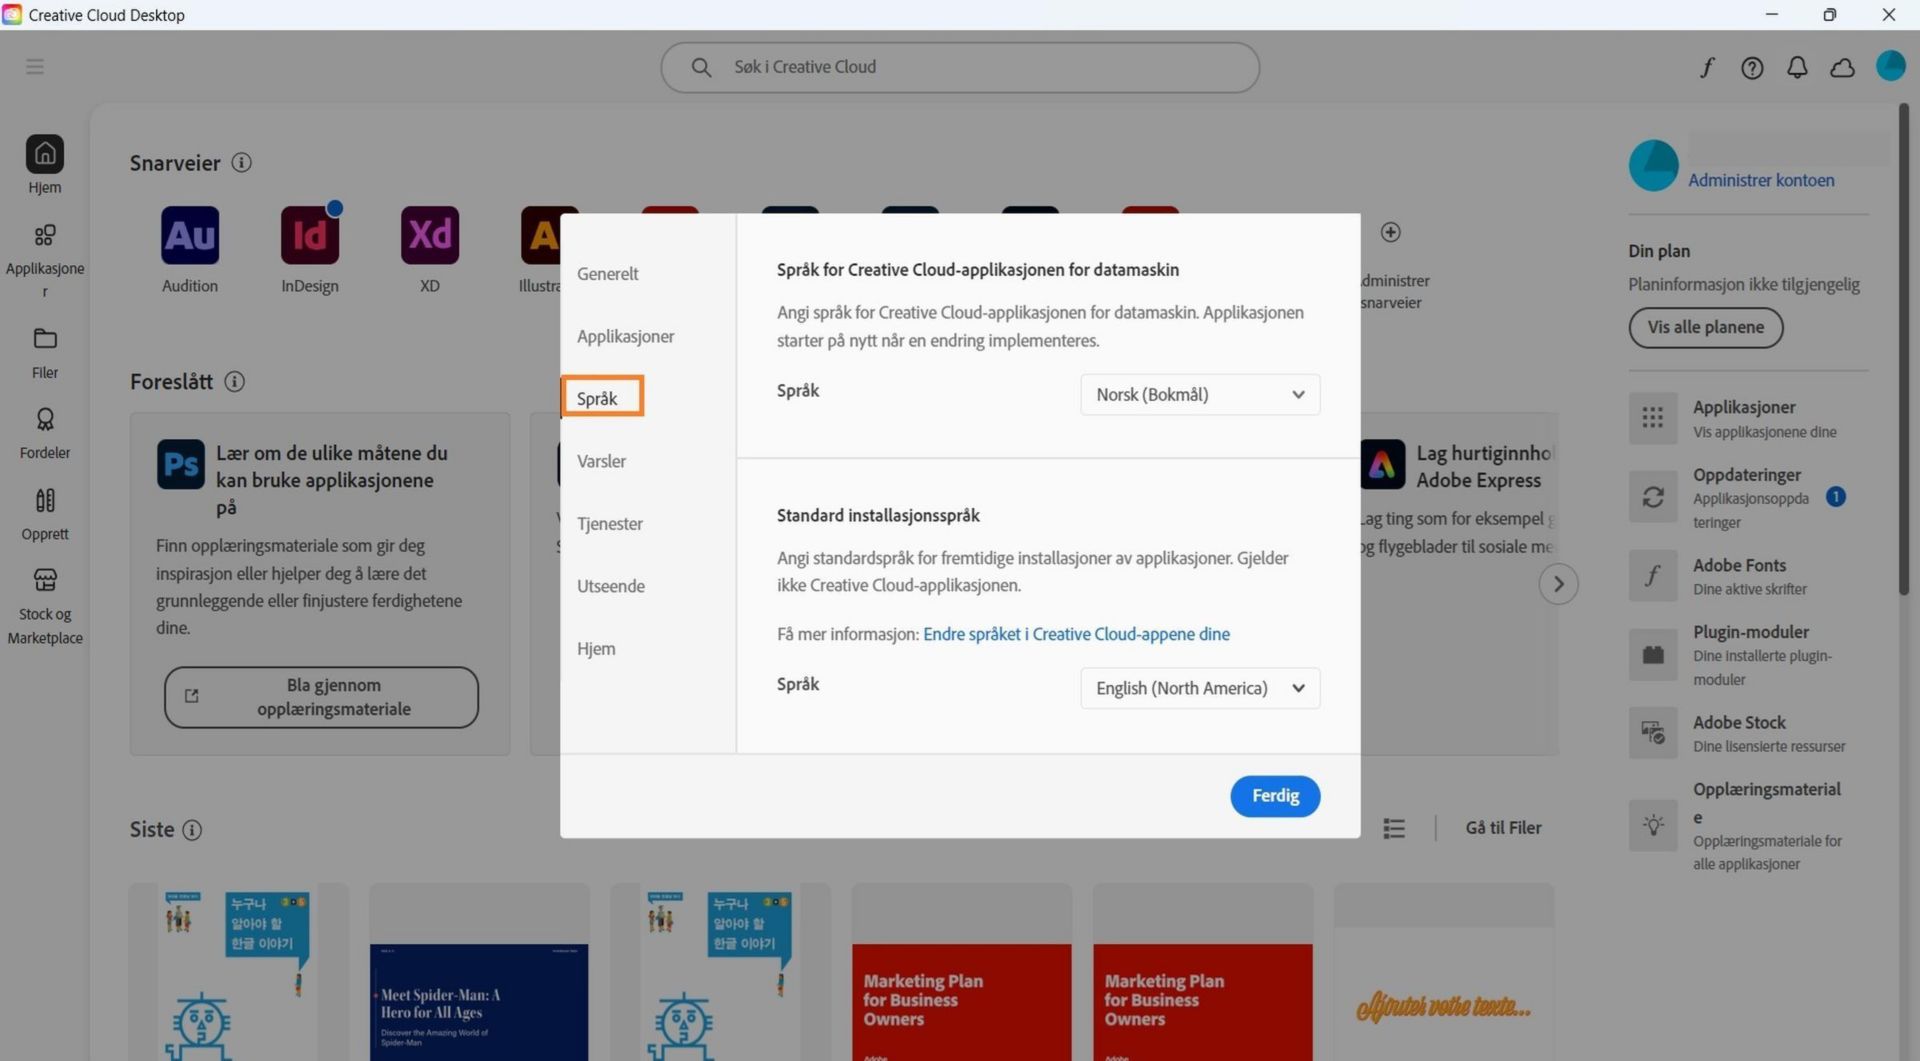Open the Meet Spider-Man recent file thumbnail
The height and width of the screenshot is (1061, 1920).
point(479,972)
